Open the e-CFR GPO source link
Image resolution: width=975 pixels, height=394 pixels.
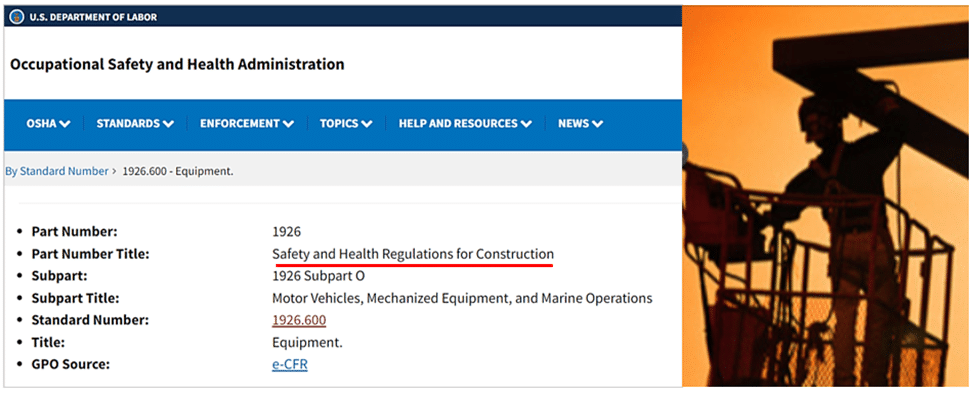[x=290, y=364]
